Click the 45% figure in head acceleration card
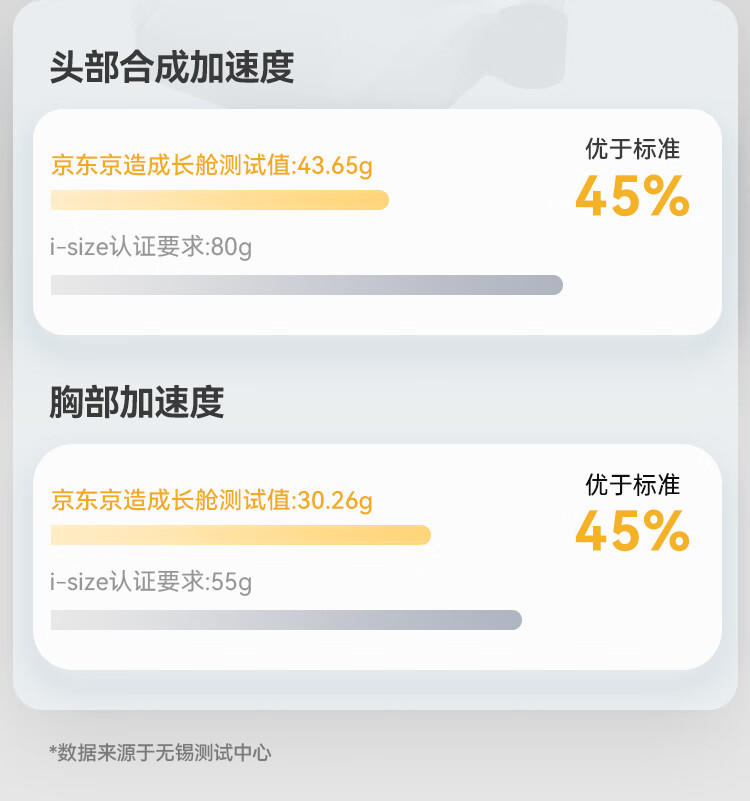Image resolution: width=750 pixels, height=801 pixels. pyautogui.click(x=632, y=197)
